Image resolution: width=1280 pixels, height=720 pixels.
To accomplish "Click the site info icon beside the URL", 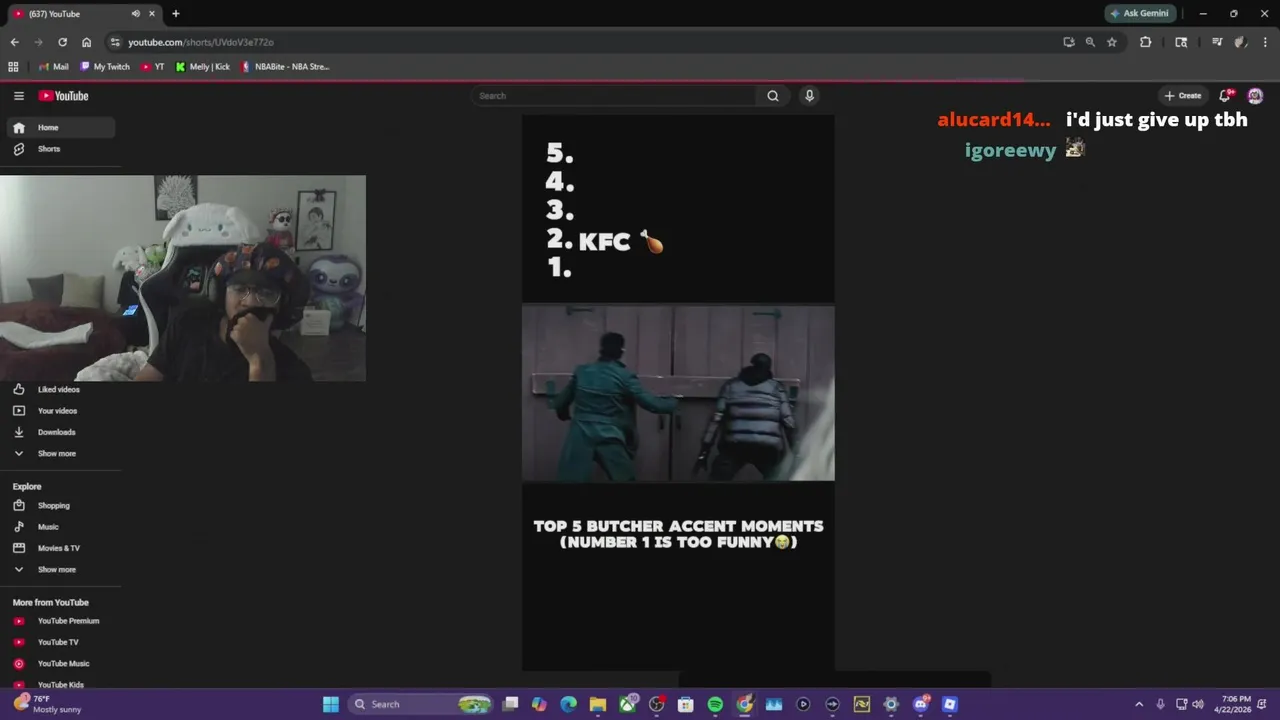I will [x=115, y=42].
